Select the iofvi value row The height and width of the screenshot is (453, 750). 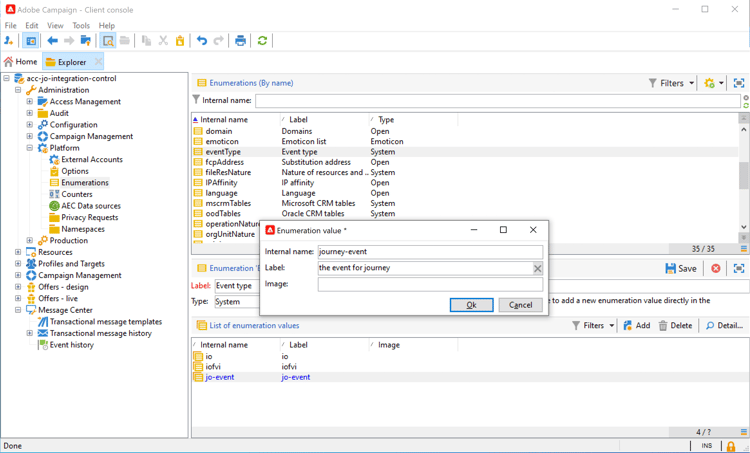click(x=470, y=367)
